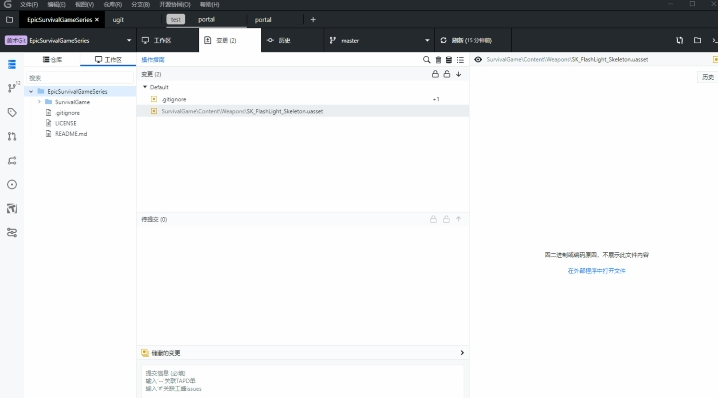Click the locked padlock icon in staged section

[433, 219]
